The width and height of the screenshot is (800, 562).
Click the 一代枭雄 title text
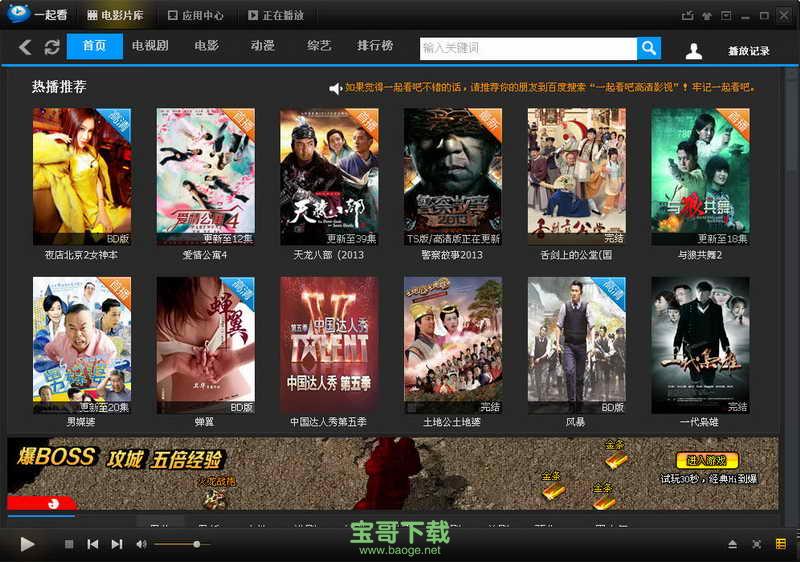(x=699, y=422)
